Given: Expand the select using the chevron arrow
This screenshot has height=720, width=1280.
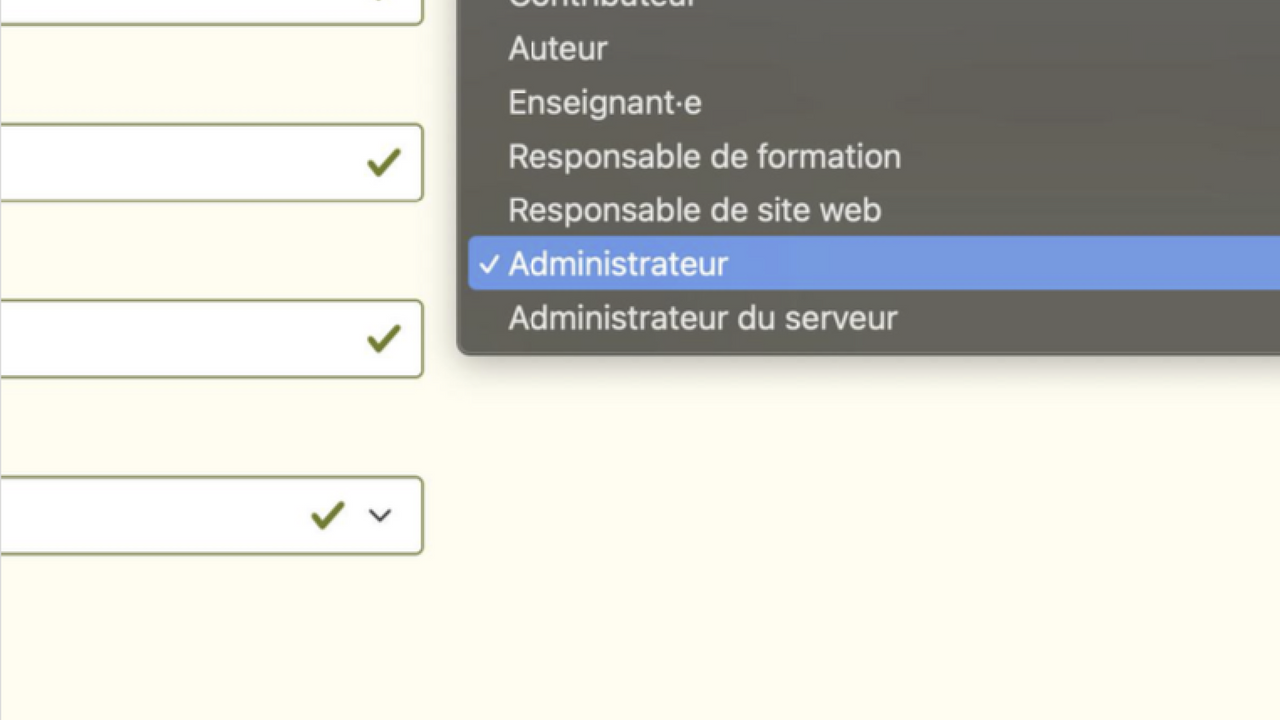Looking at the screenshot, I should (380, 515).
